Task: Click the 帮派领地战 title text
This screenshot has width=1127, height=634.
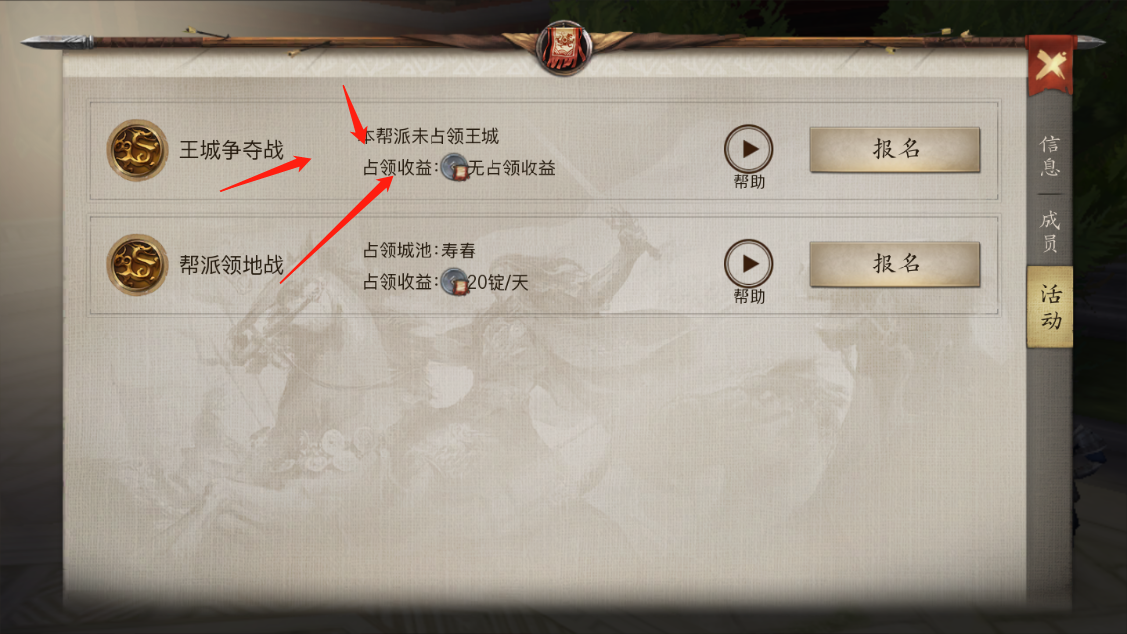Action: [x=231, y=265]
